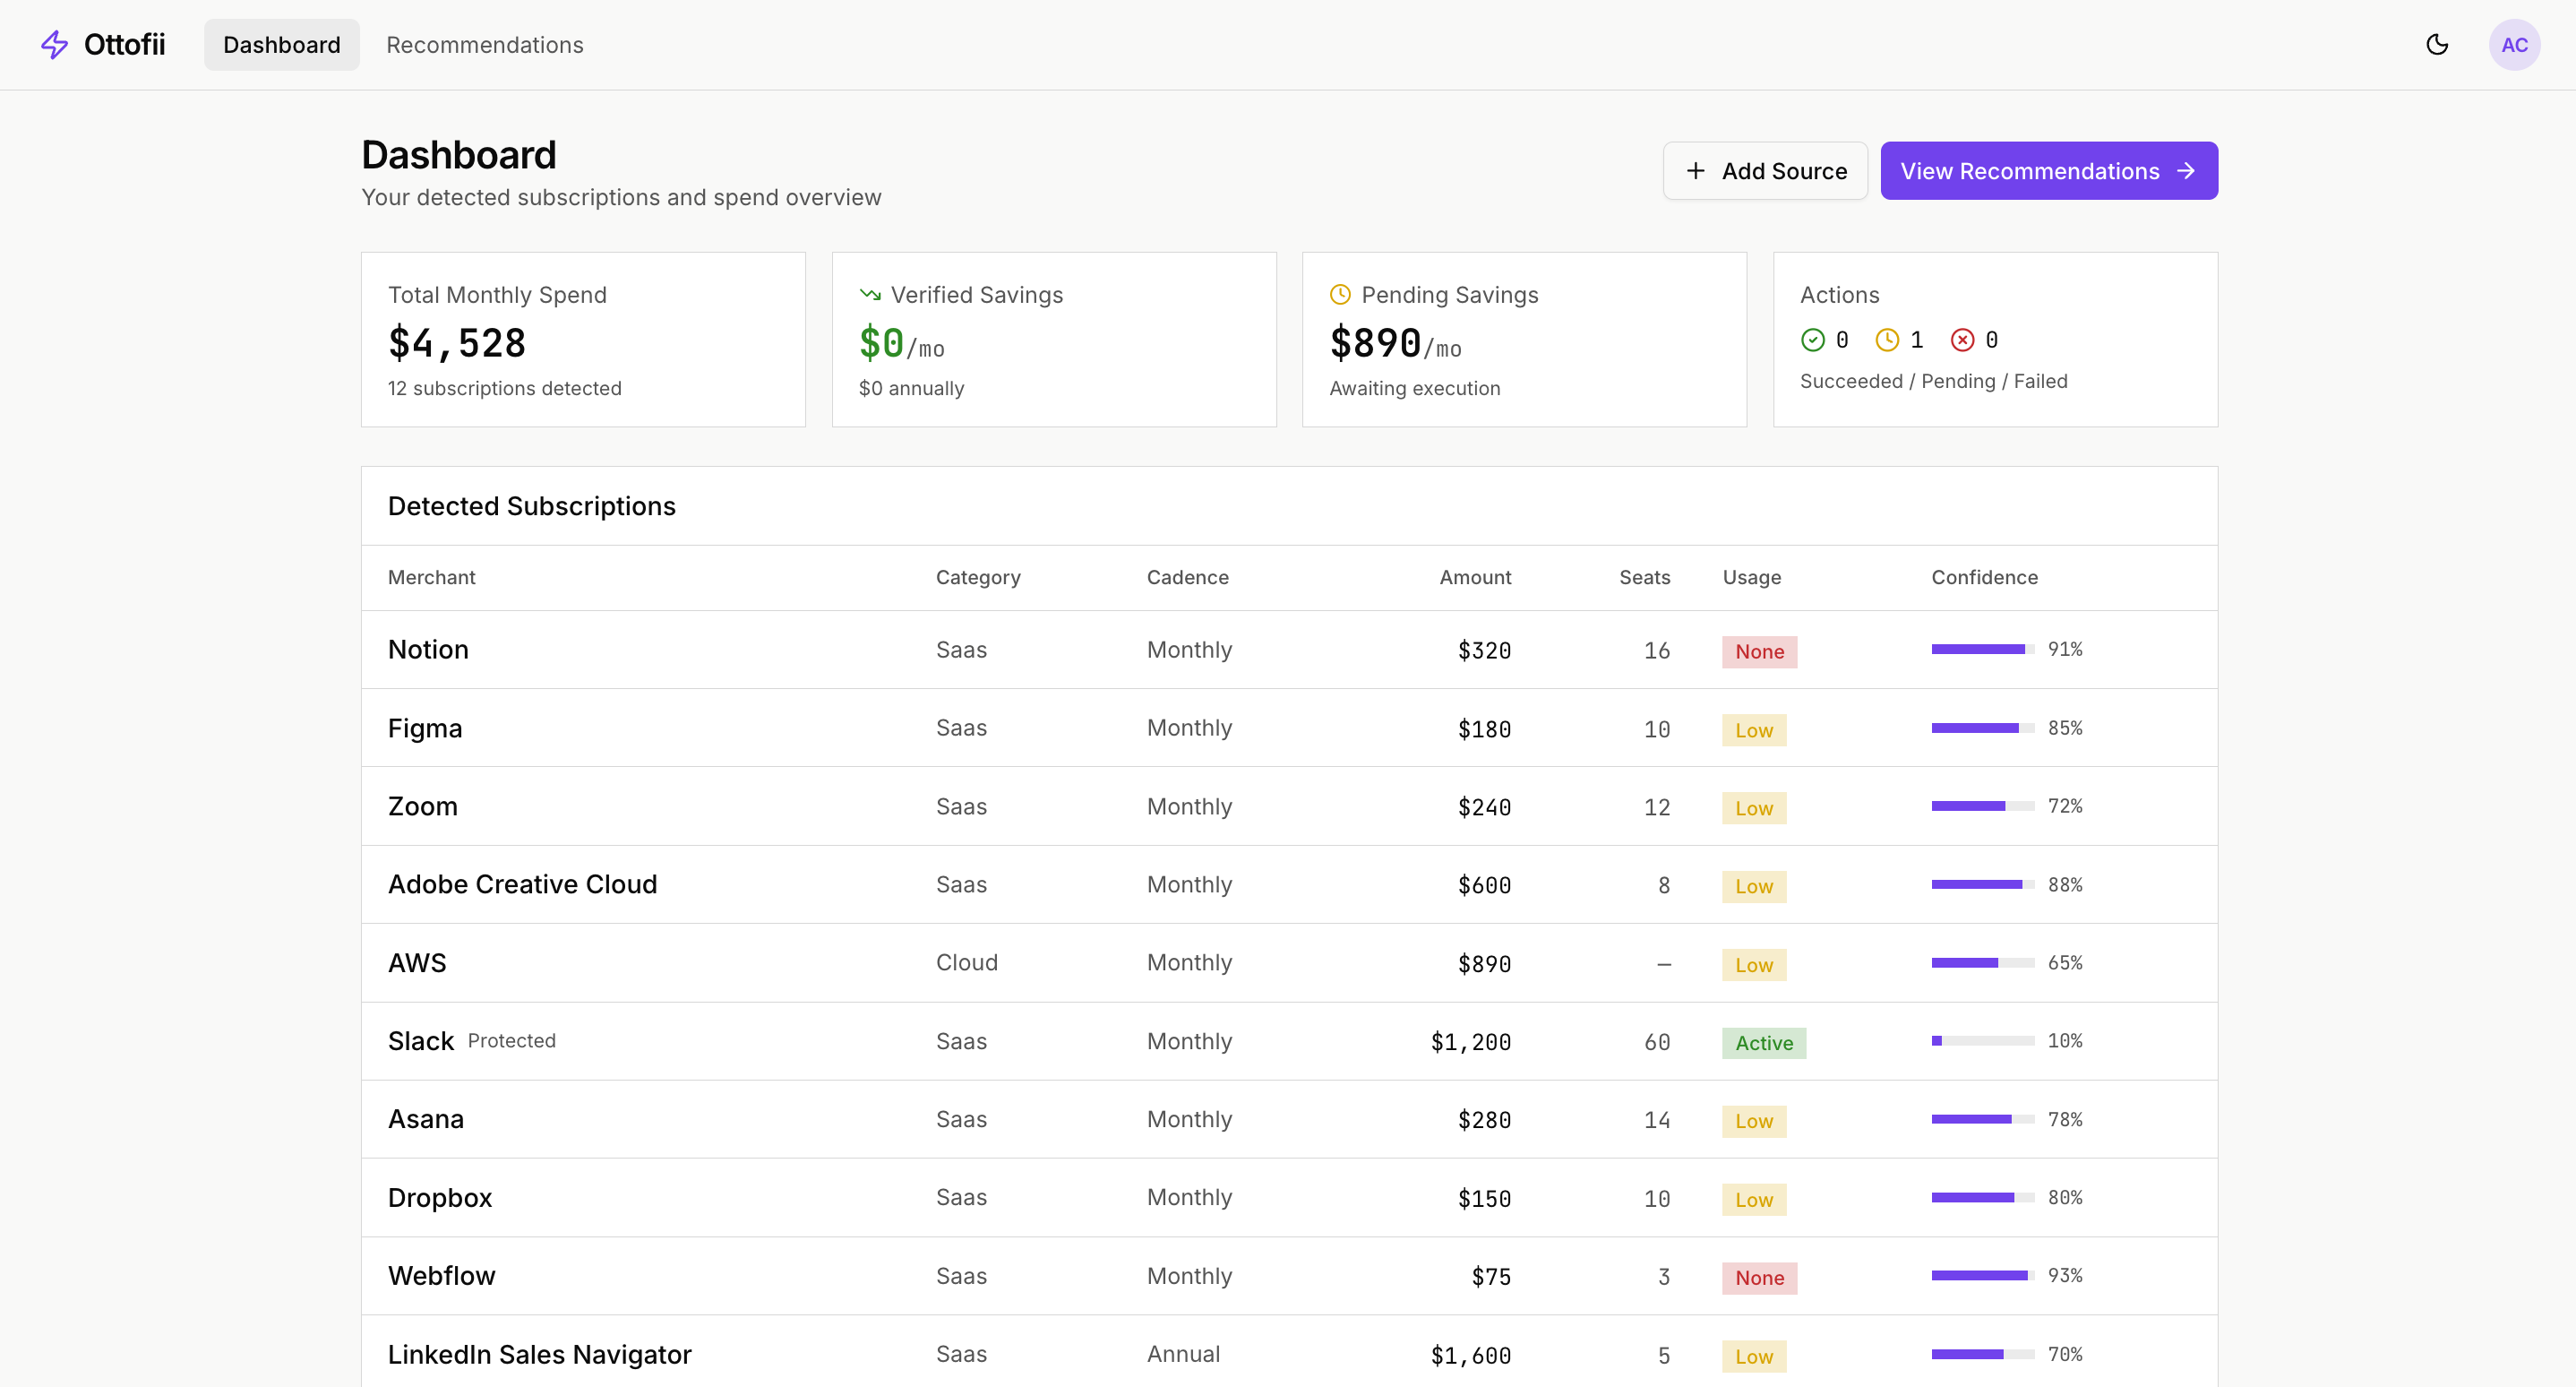Click the plus icon in Add Source
Viewport: 2576px width, 1387px height.
click(1695, 171)
